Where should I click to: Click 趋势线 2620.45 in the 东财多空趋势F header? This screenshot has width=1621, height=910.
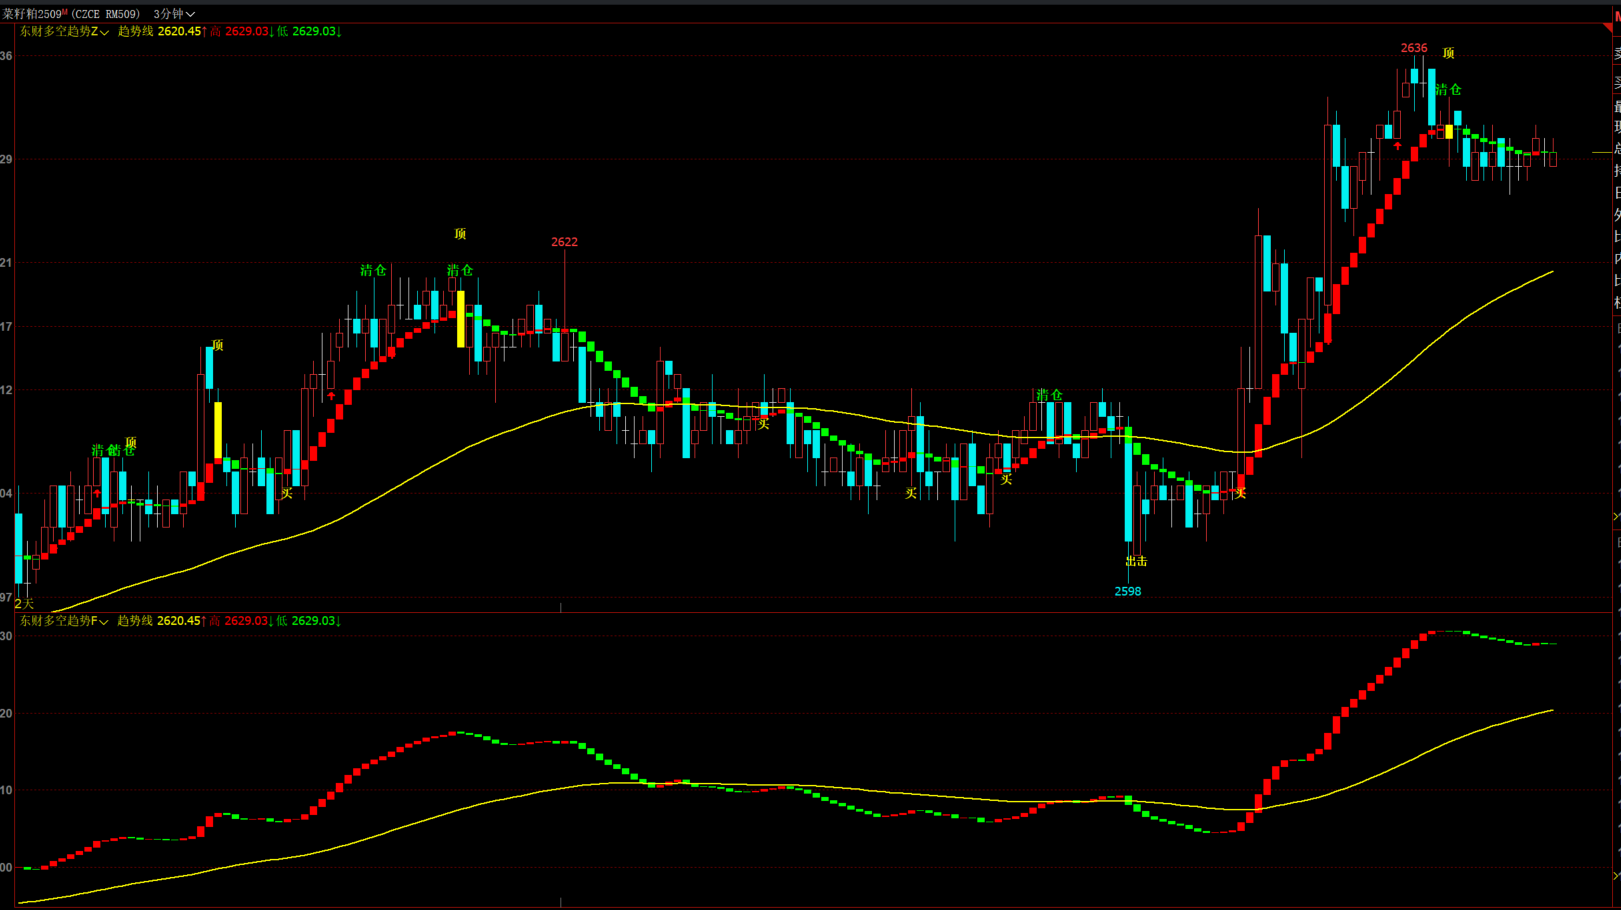click(x=160, y=621)
